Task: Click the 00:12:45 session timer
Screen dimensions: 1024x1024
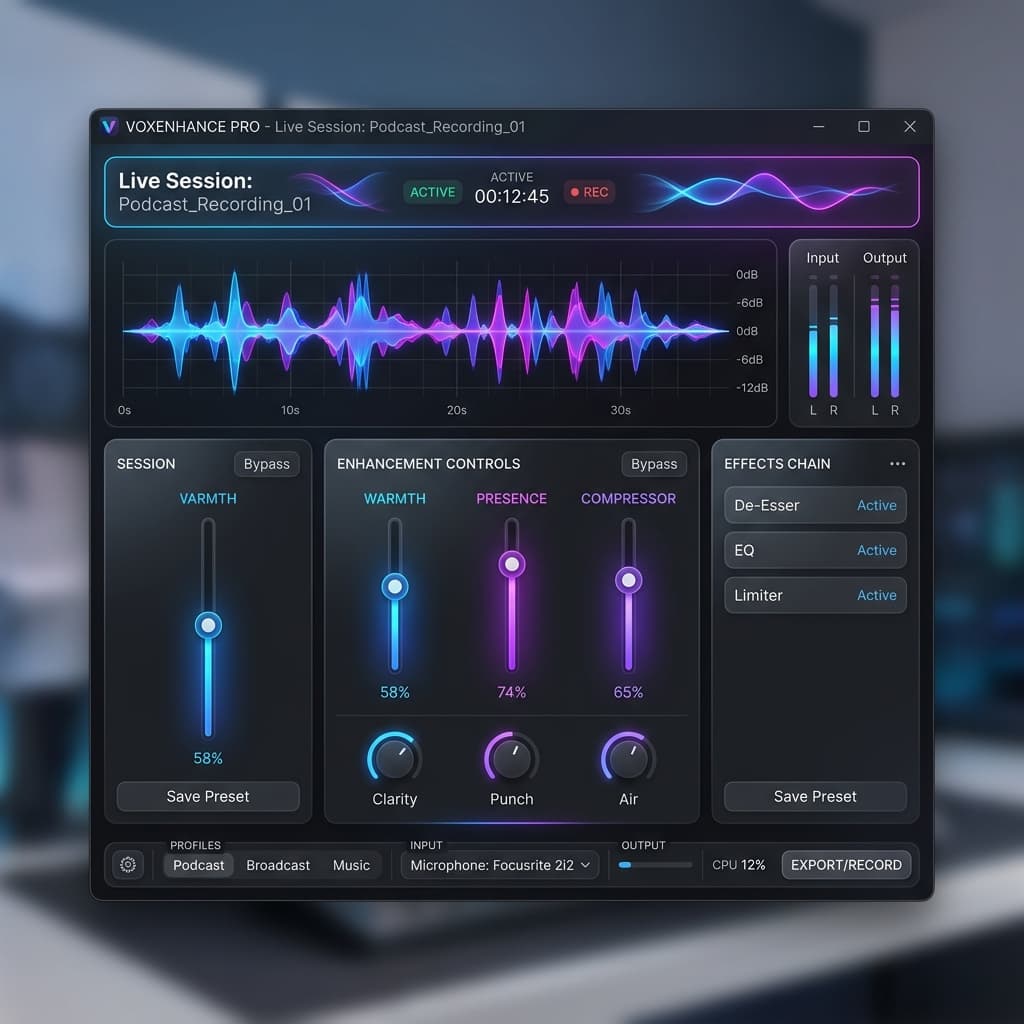Action: click(x=511, y=196)
